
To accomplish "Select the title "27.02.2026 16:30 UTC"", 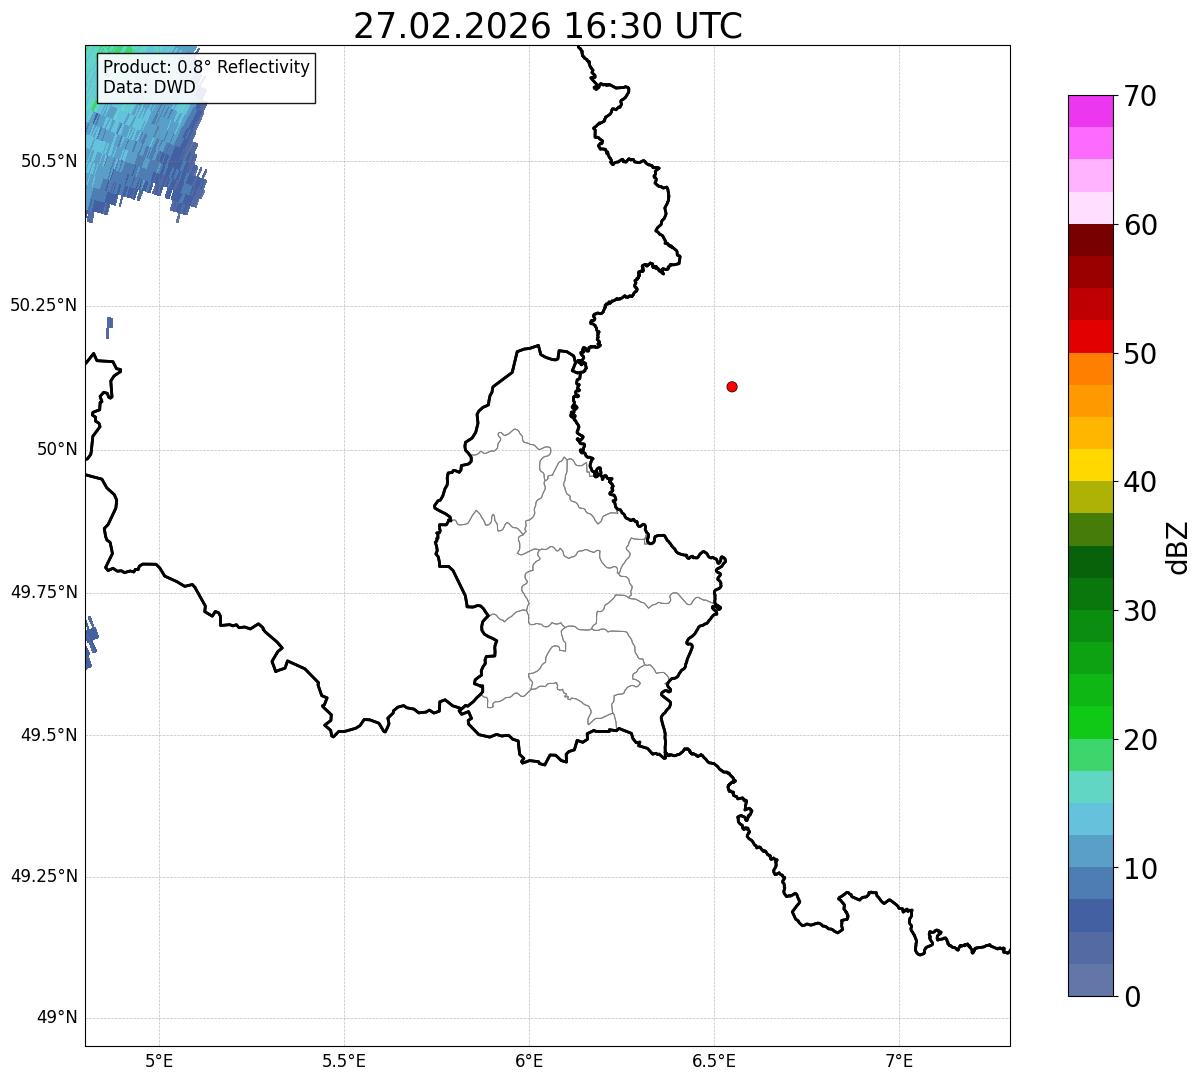I will (x=548, y=26).
